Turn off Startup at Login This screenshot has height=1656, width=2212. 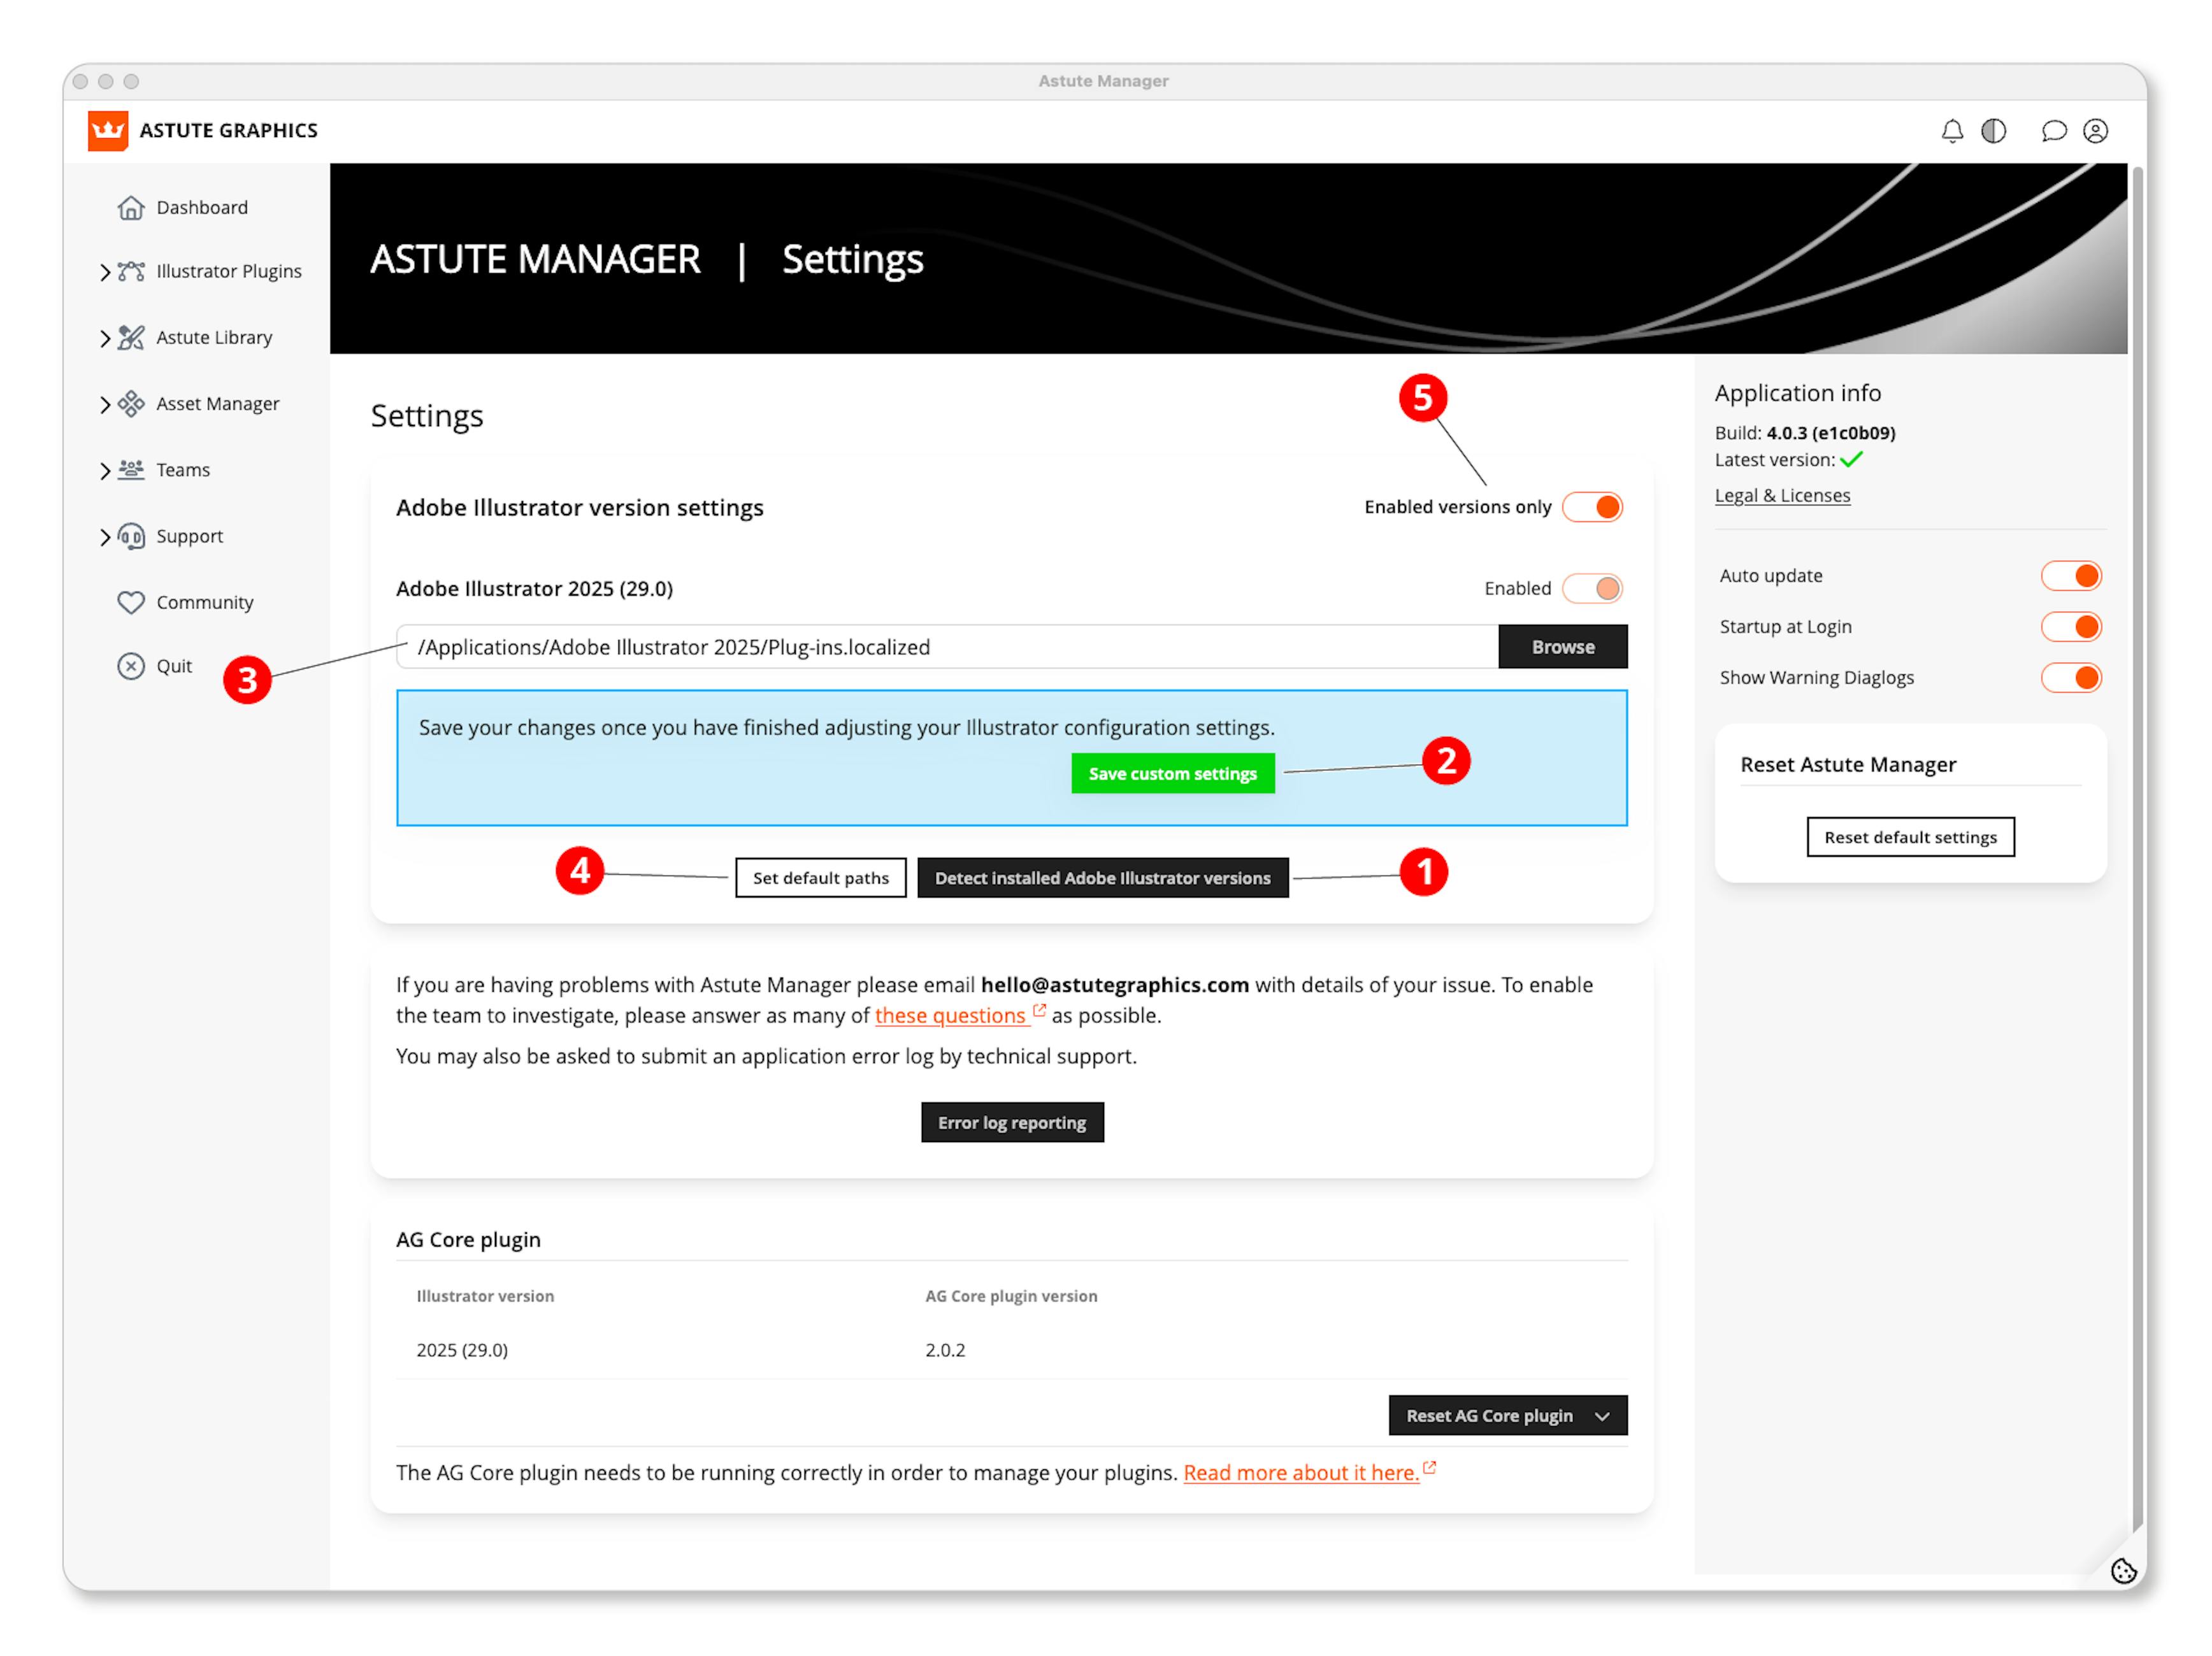[2071, 627]
